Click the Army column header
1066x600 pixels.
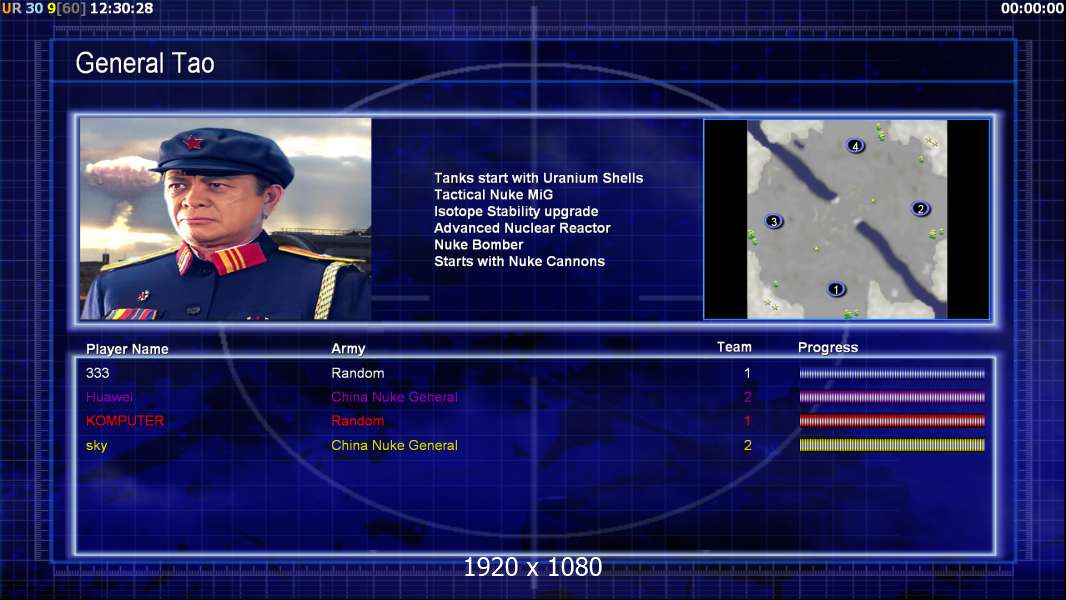(348, 349)
